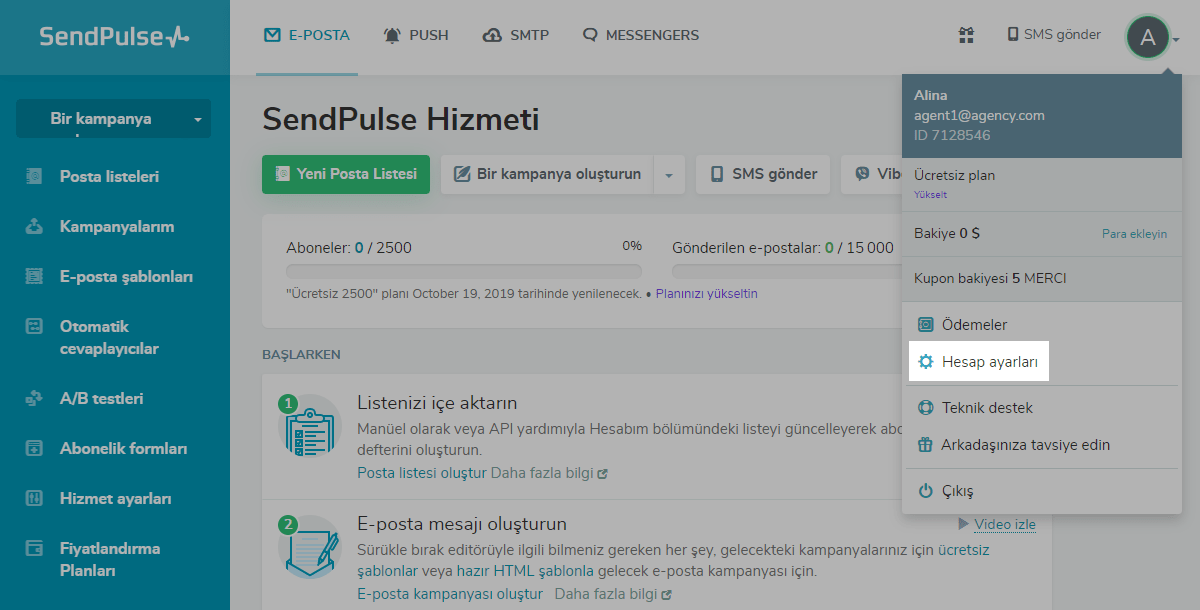Screen dimensions: 1200x610
Task: Open Kampanyalarım in sidebar
Action: point(115,227)
